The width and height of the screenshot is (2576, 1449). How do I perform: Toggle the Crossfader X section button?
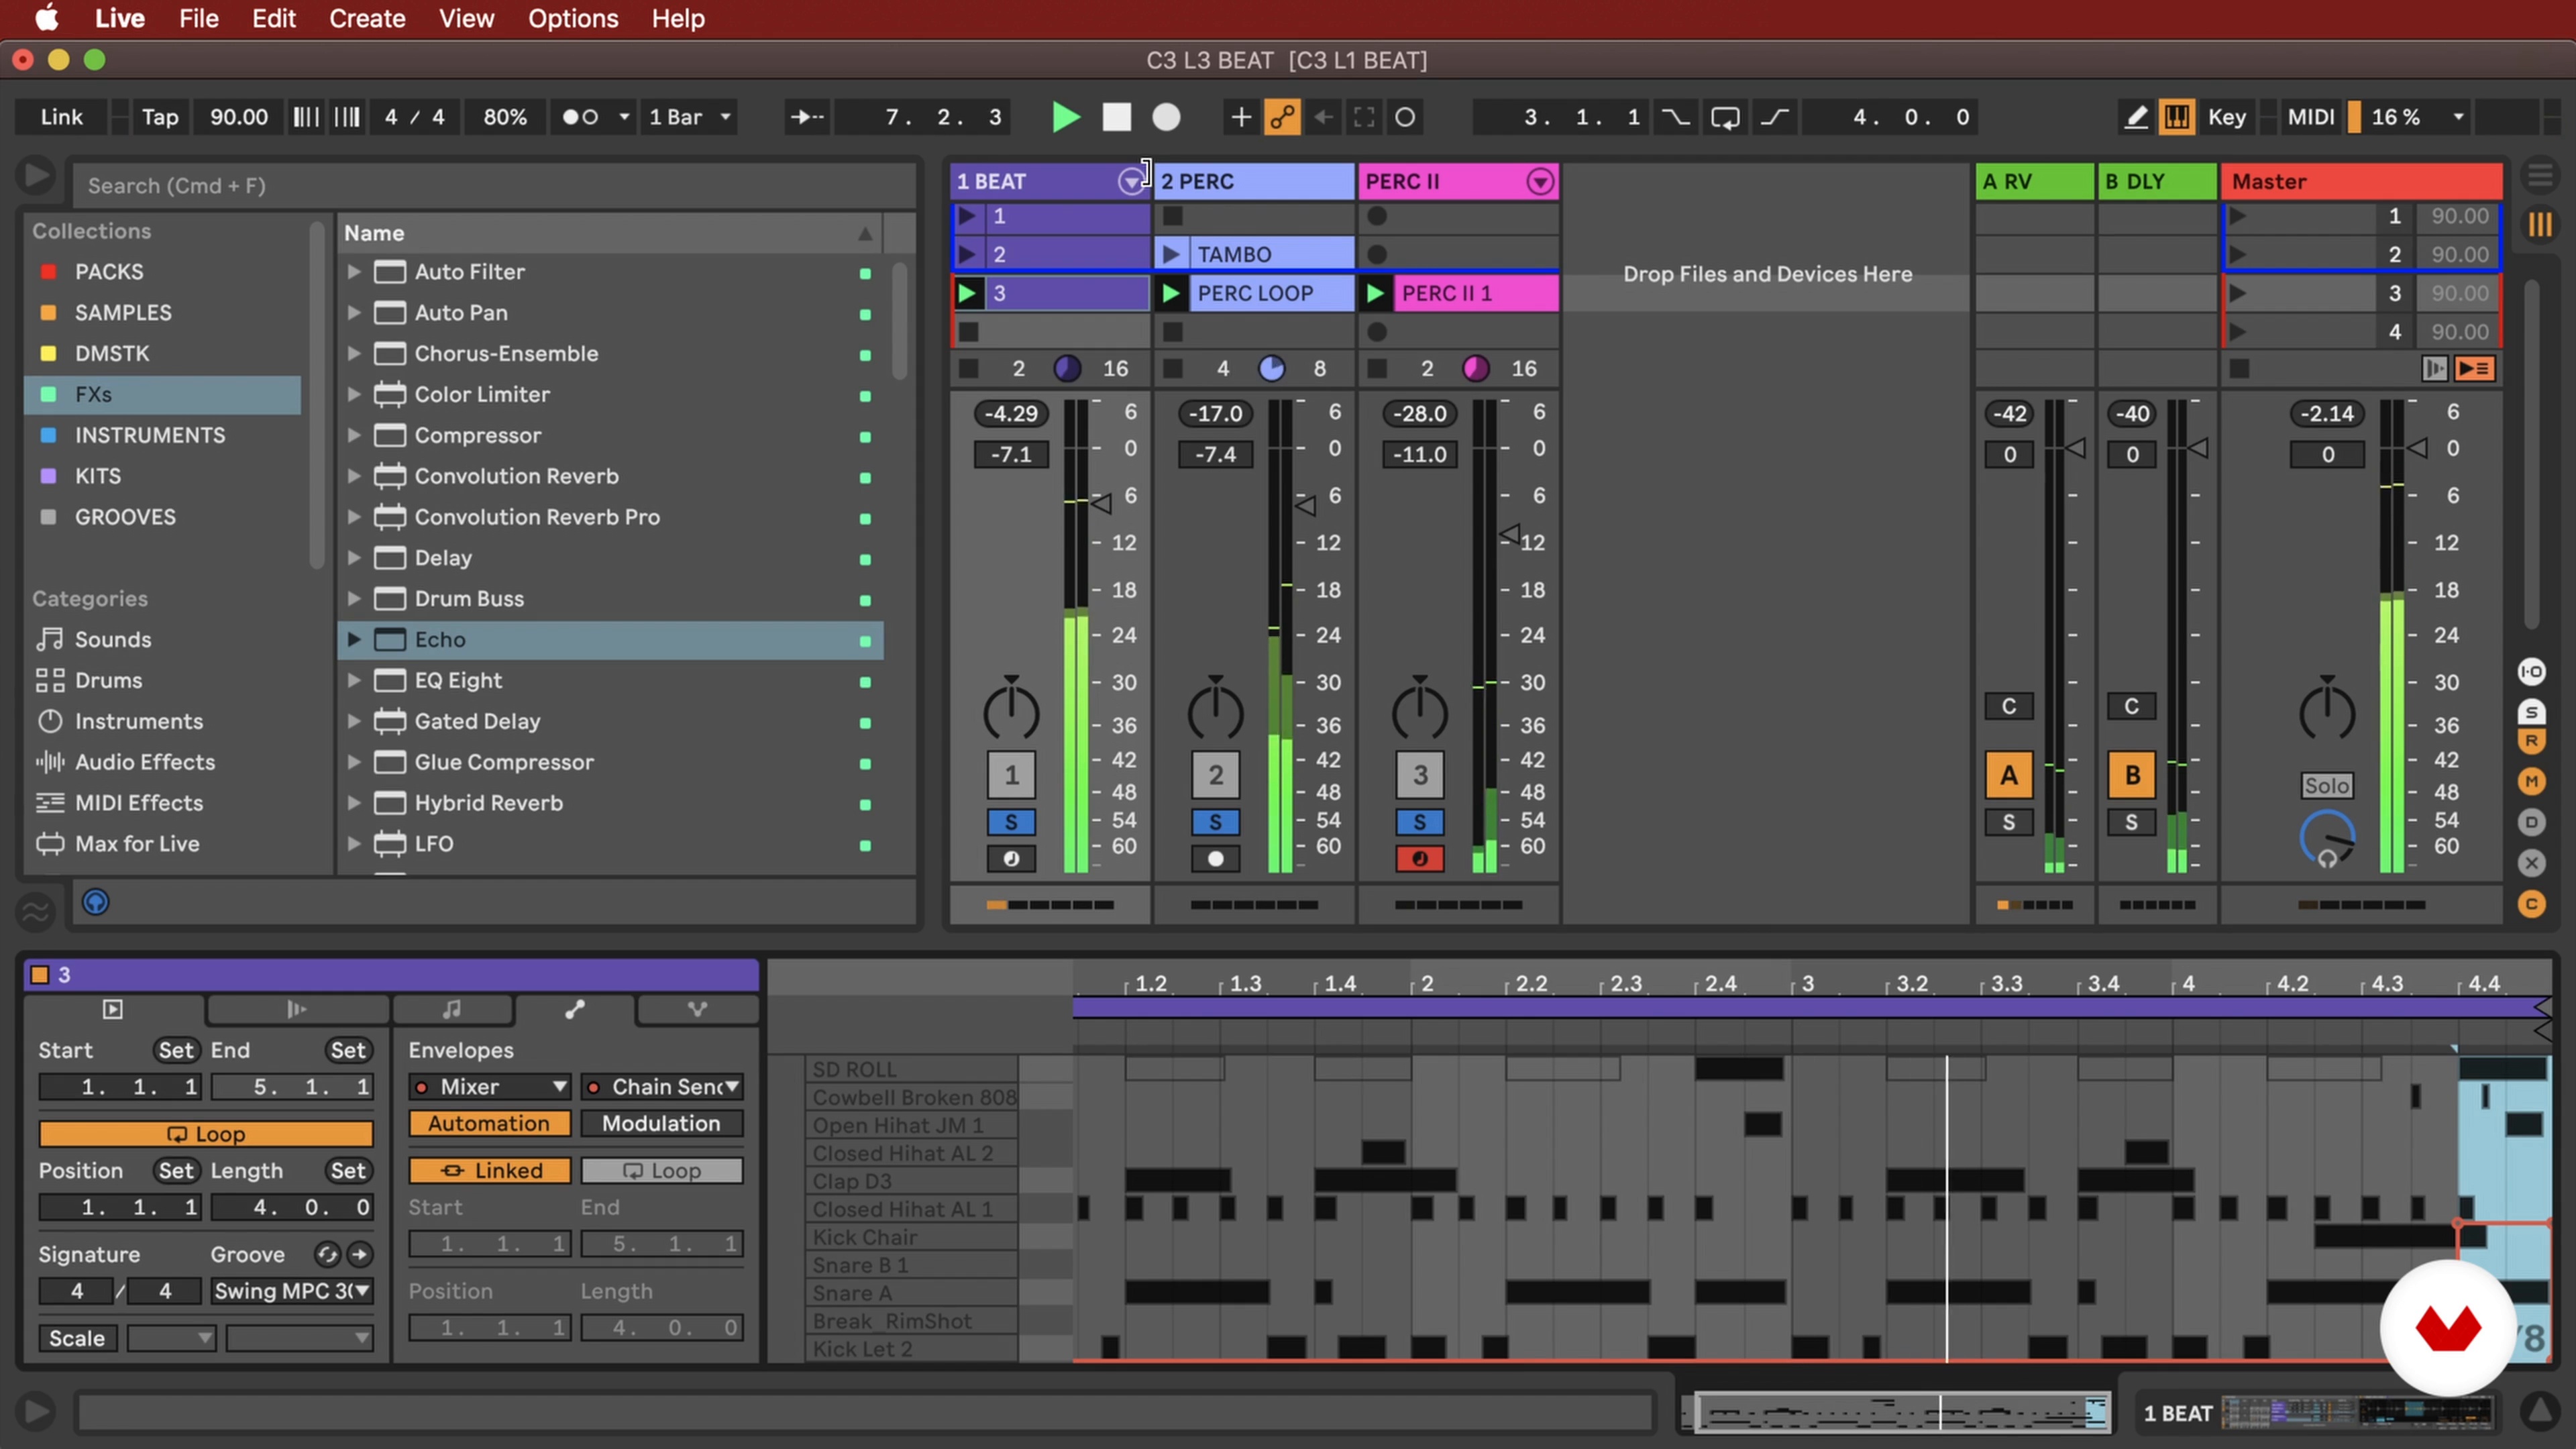tap(2531, 862)
